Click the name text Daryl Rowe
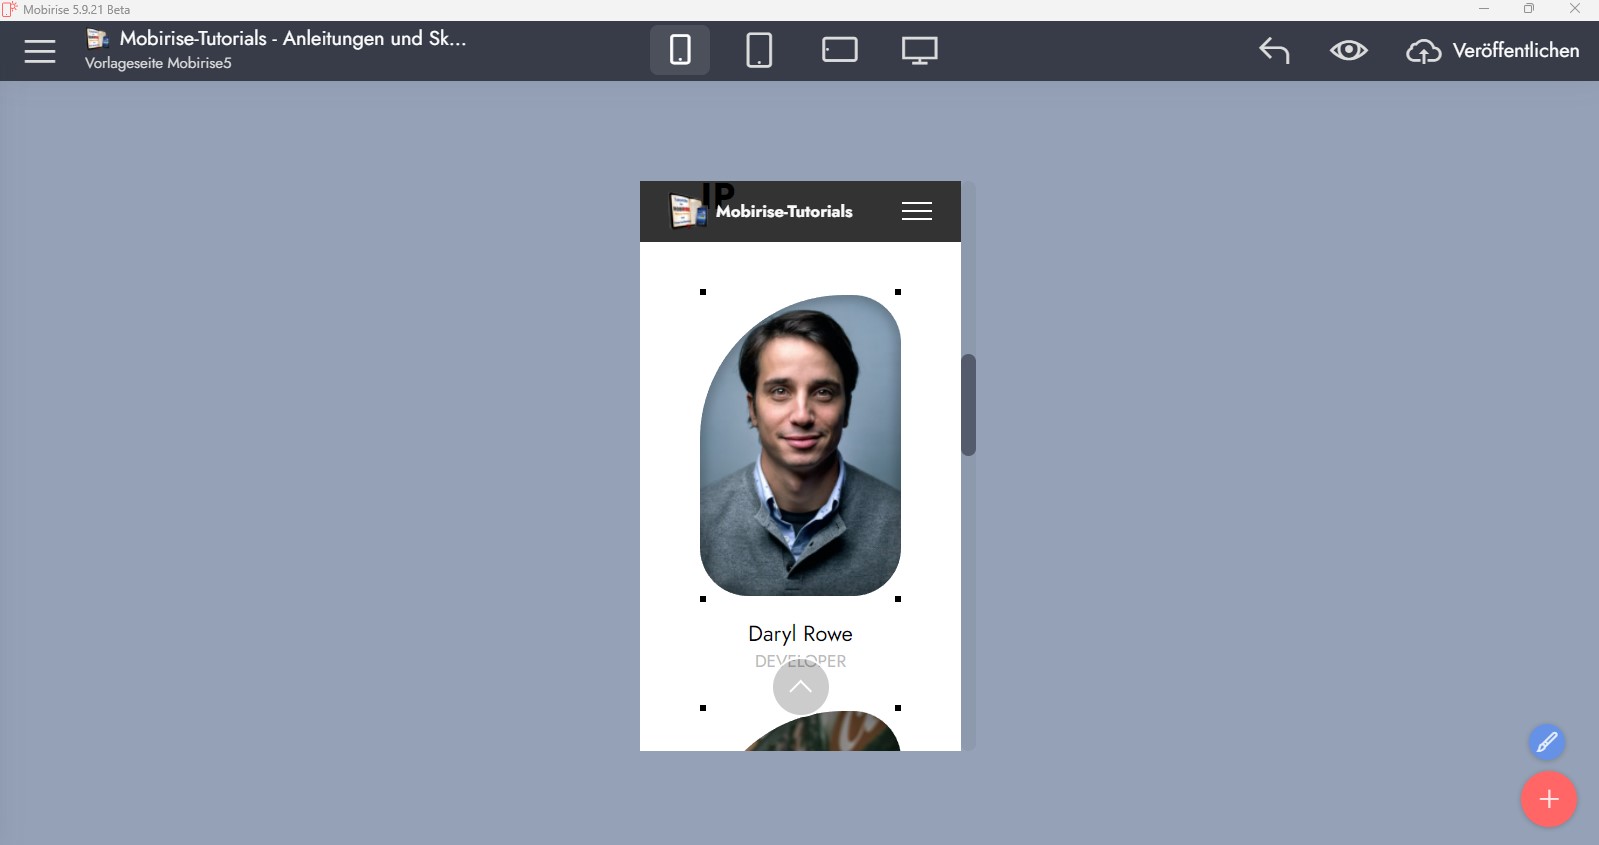1599x845 pixels. coord(800,633)
